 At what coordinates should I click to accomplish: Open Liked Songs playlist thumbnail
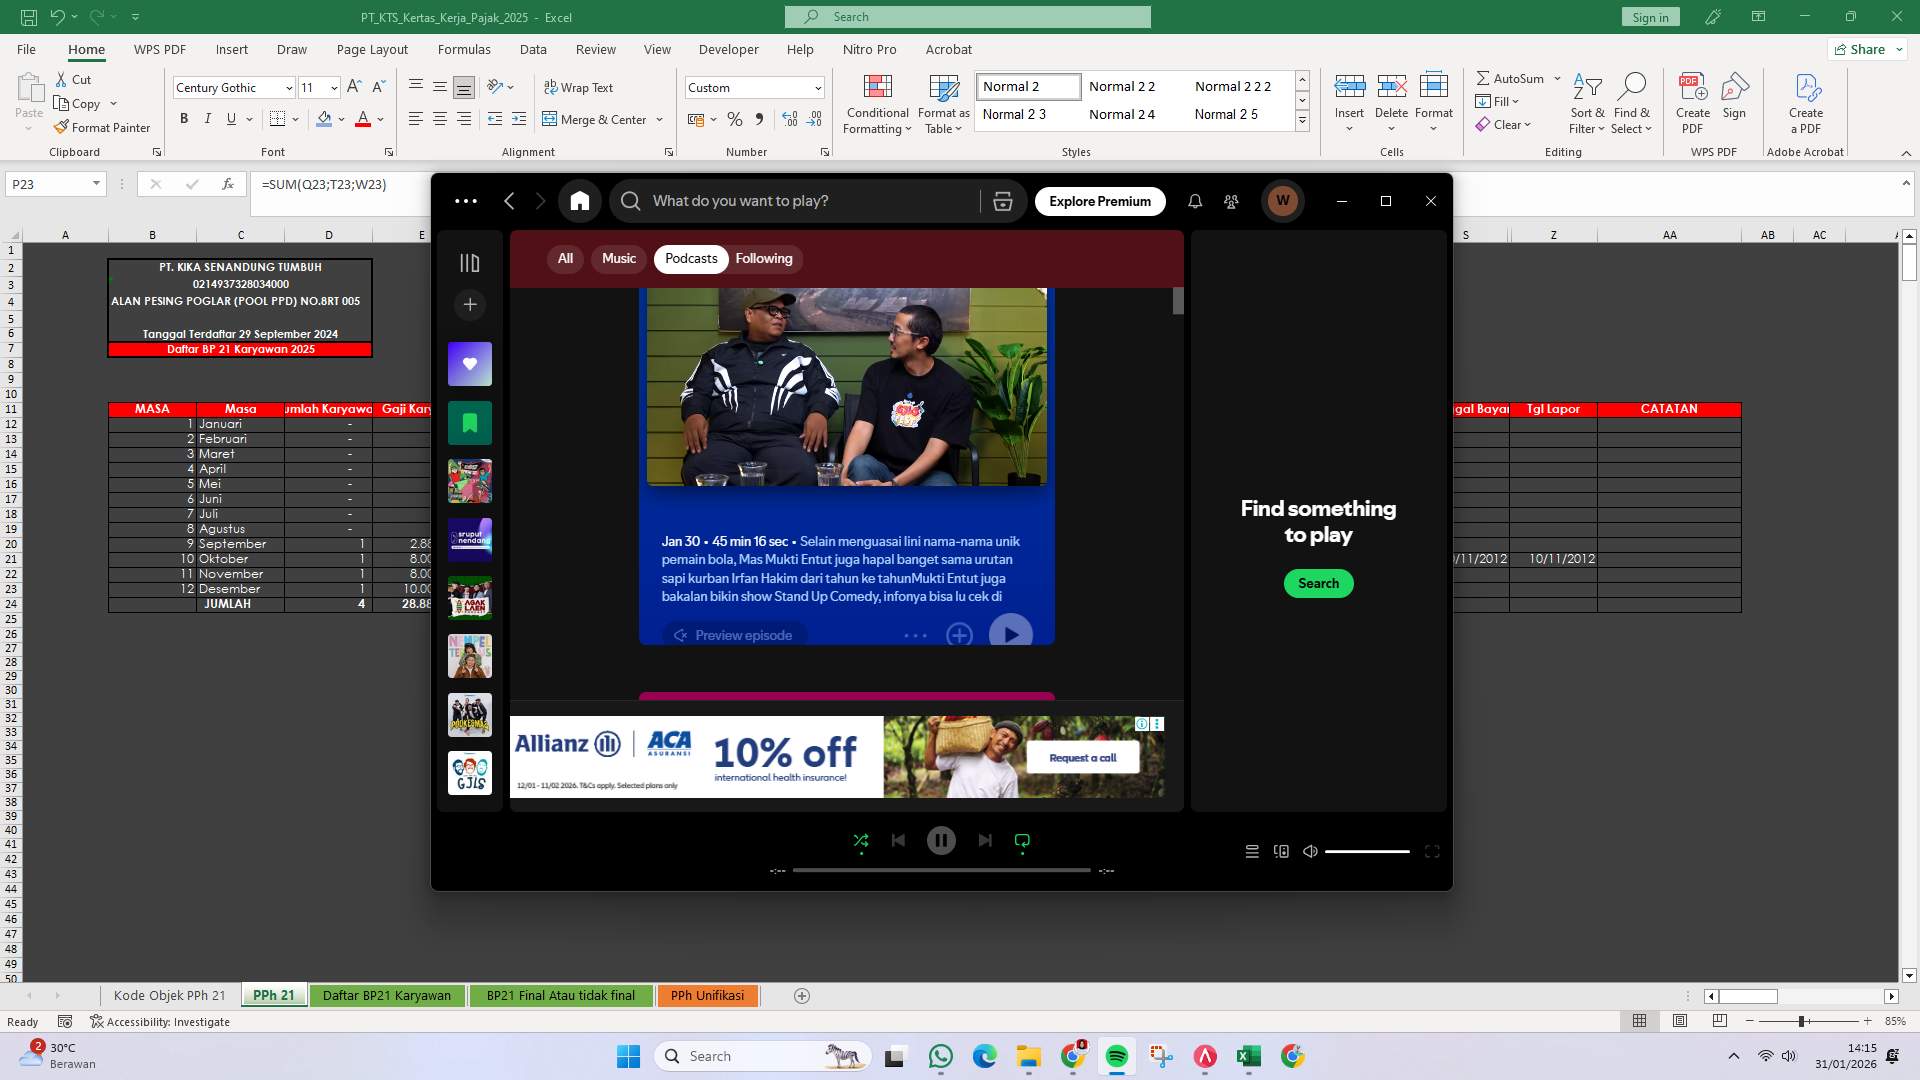(x=469, y=364)
